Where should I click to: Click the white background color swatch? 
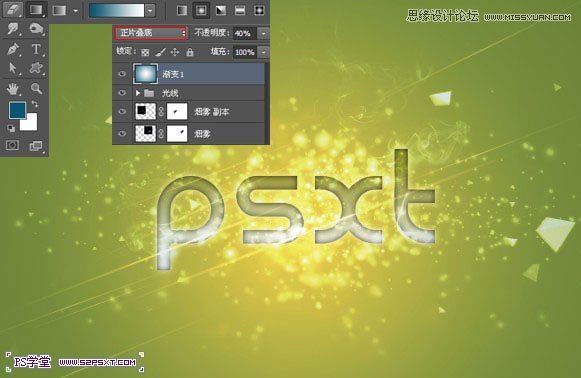tap(29, 123)
